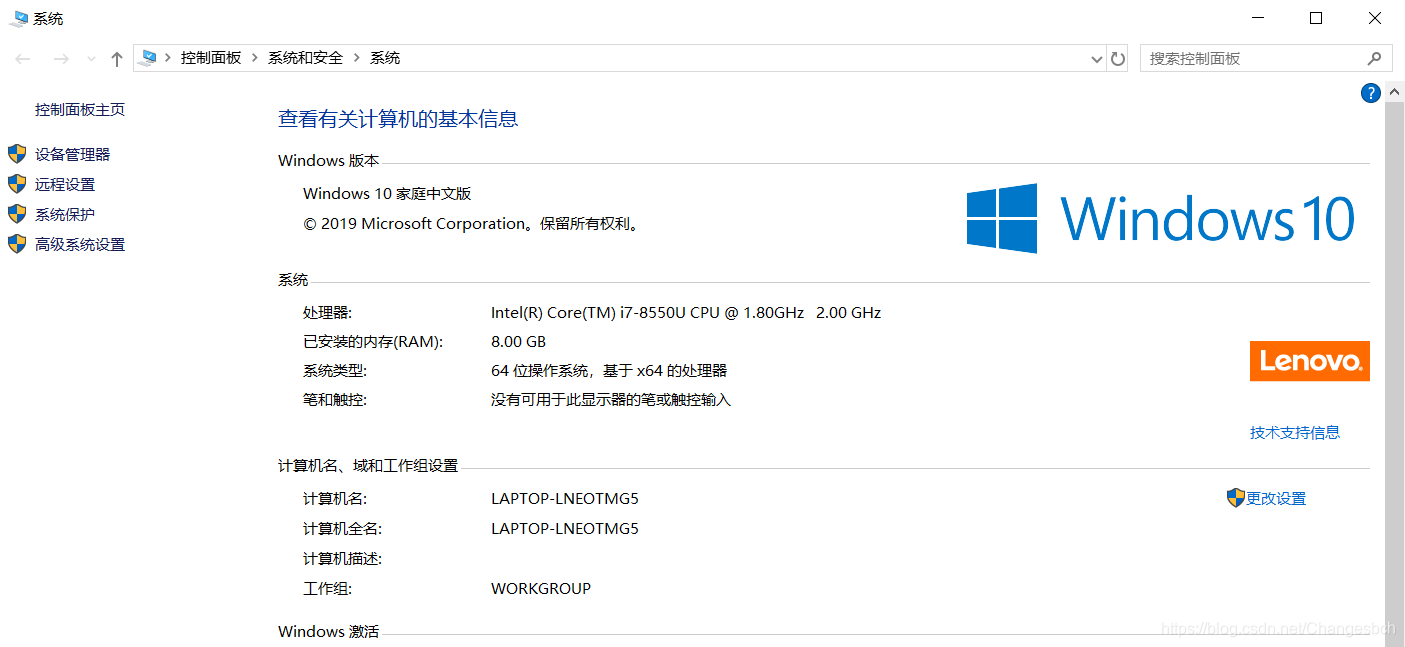Open 控制面板主页 link
Image resolution: width=1405 pixels, height=647 pixels.
point(80,110)
